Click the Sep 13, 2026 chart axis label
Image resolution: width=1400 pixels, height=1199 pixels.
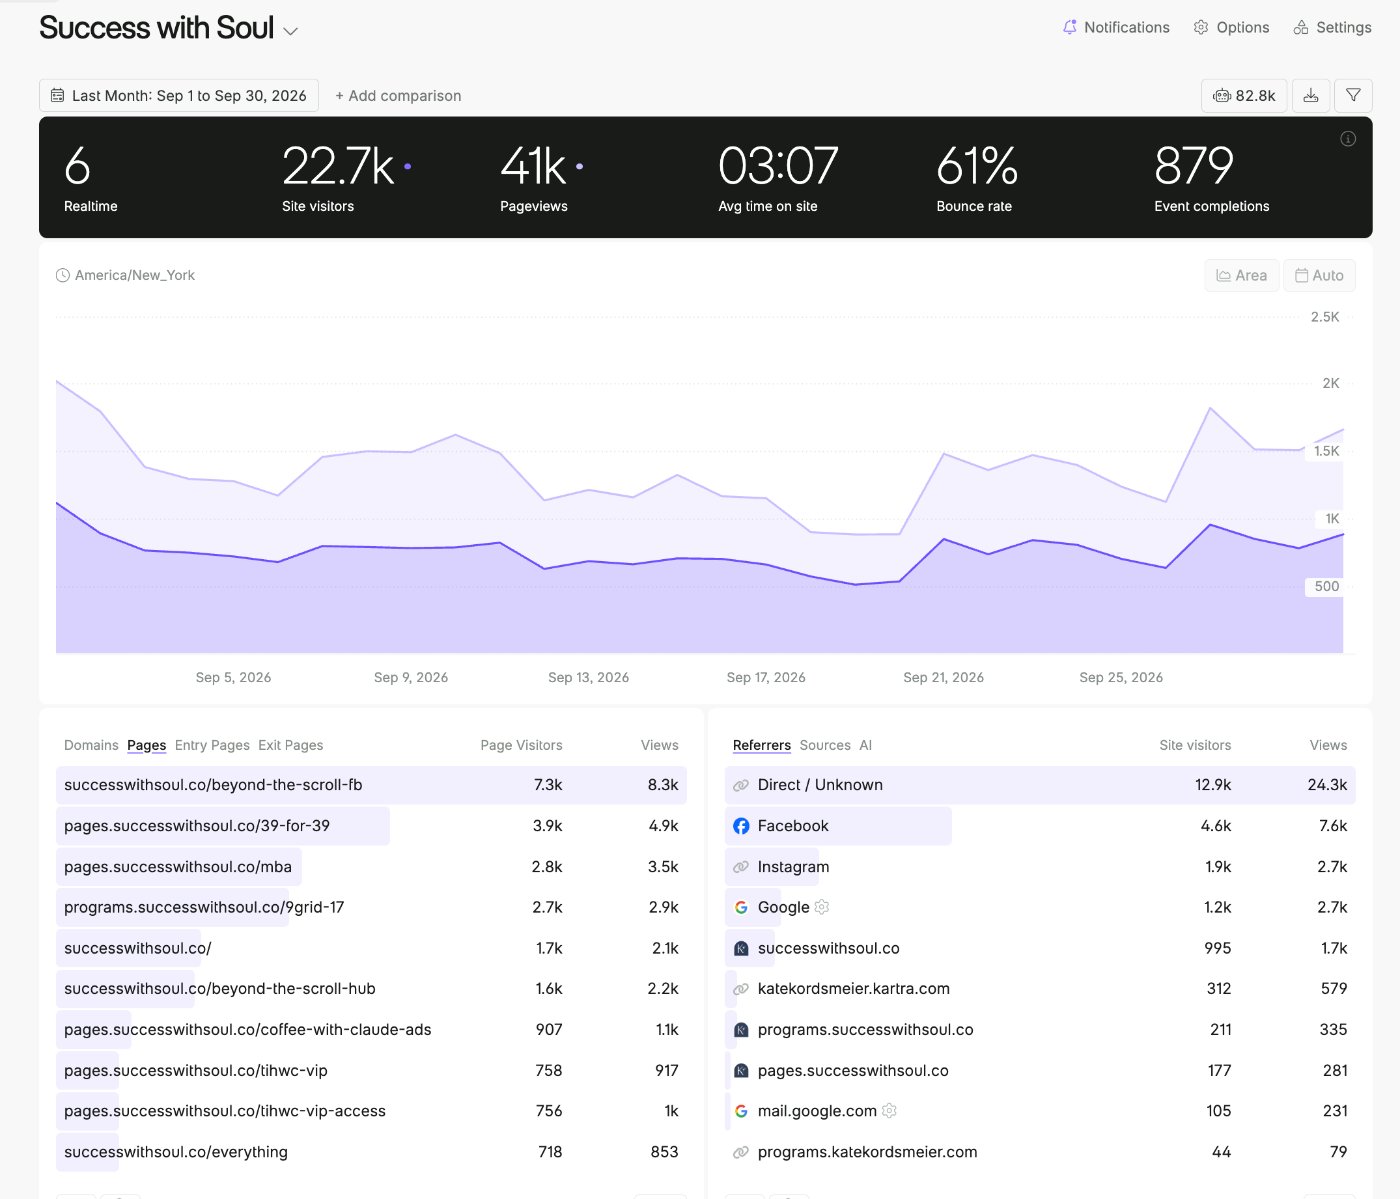click(589, 677)
